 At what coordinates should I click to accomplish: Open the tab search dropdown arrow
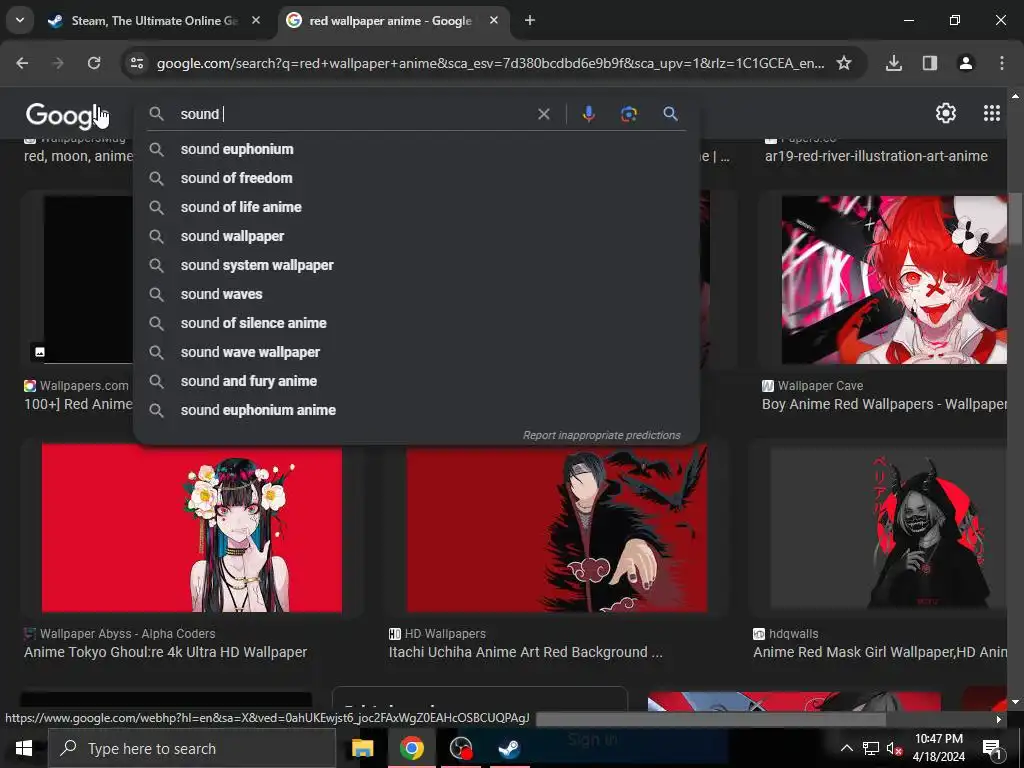[x=20, y=20]
